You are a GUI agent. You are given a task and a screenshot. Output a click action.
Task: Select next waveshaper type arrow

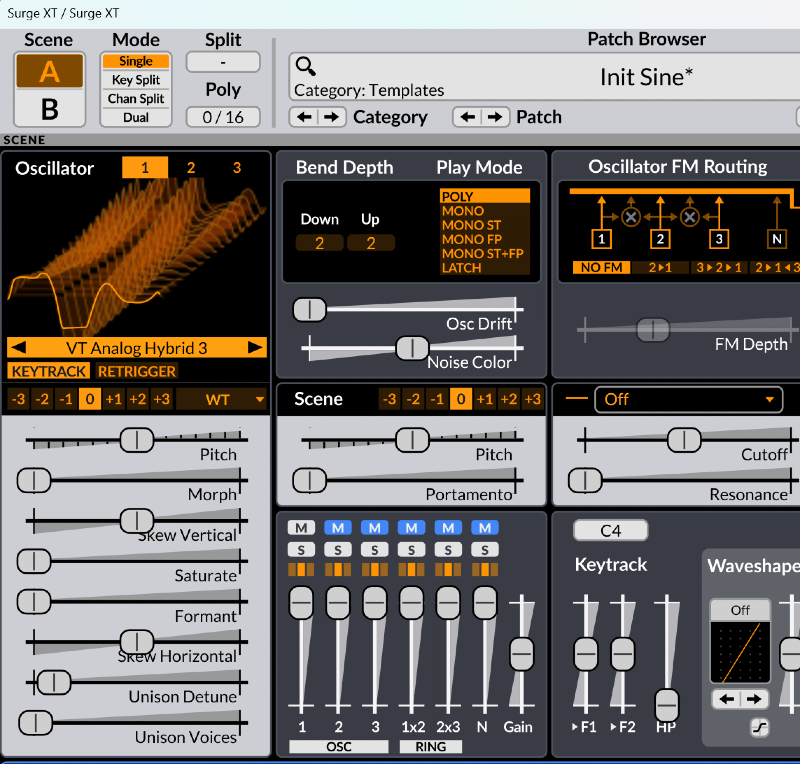tap(754, 699)
